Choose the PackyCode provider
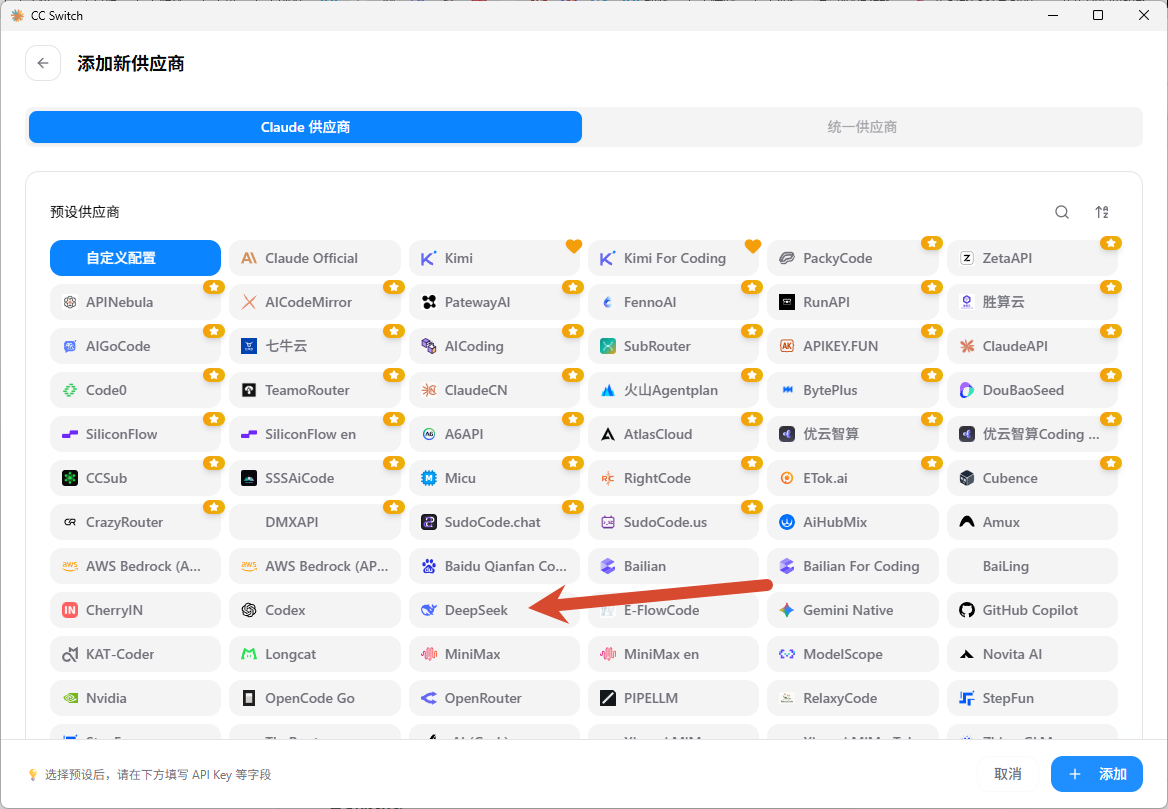Screen dimensions: 1168x809 (x=853, y=258)
